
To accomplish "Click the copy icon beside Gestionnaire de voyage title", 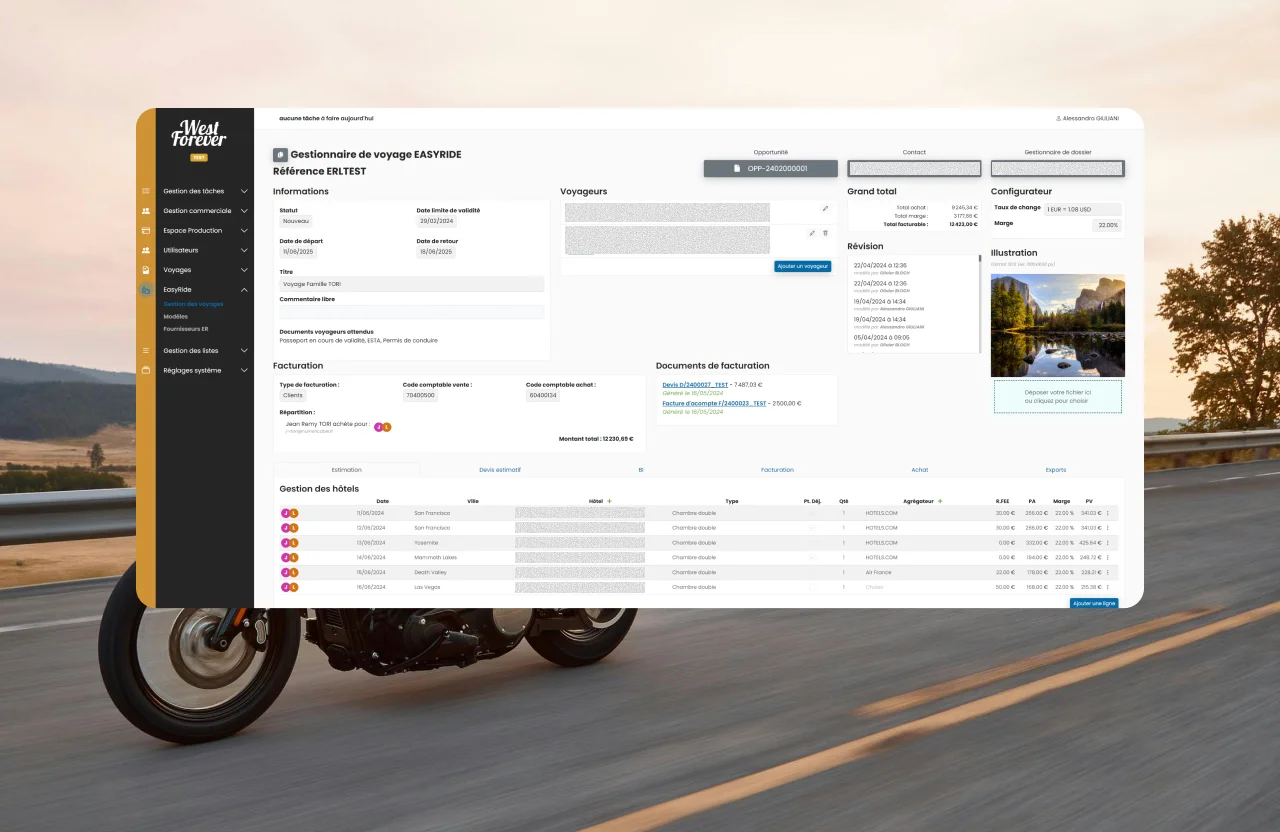I will (x=280, y=155).
